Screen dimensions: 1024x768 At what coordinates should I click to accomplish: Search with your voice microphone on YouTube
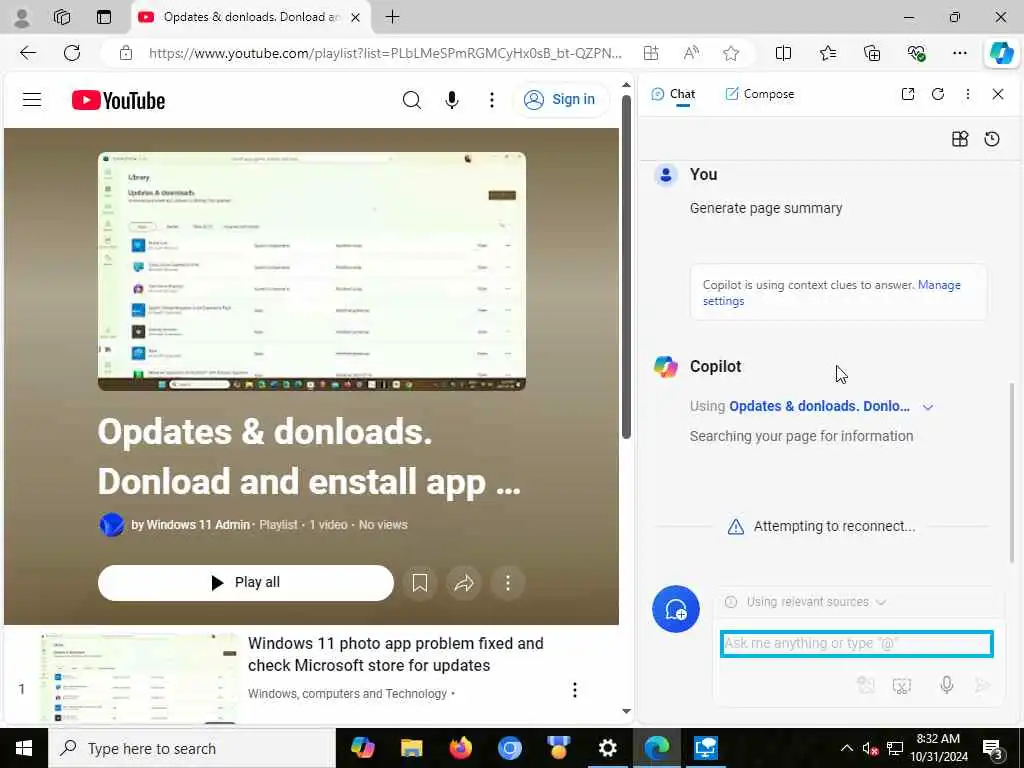click(x=451, y=100)
